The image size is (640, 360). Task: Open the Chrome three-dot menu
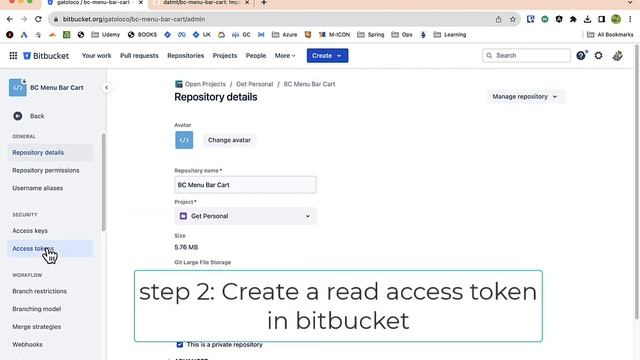pyautogui.click(x=630, y=19)
